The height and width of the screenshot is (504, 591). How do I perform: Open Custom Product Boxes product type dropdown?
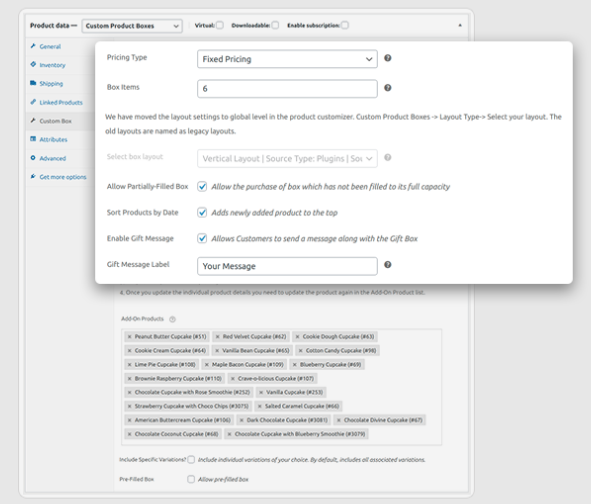(132, 26)
